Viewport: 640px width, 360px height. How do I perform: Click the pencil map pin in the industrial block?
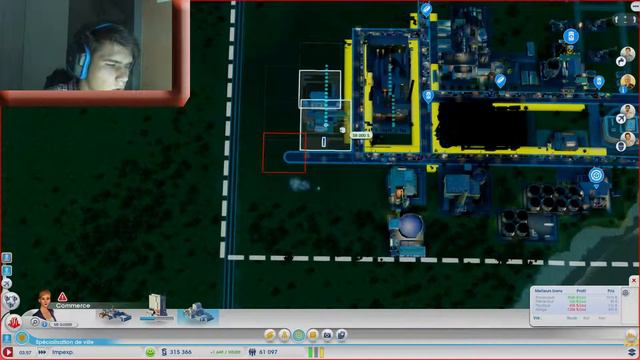(x=500, y=81)
